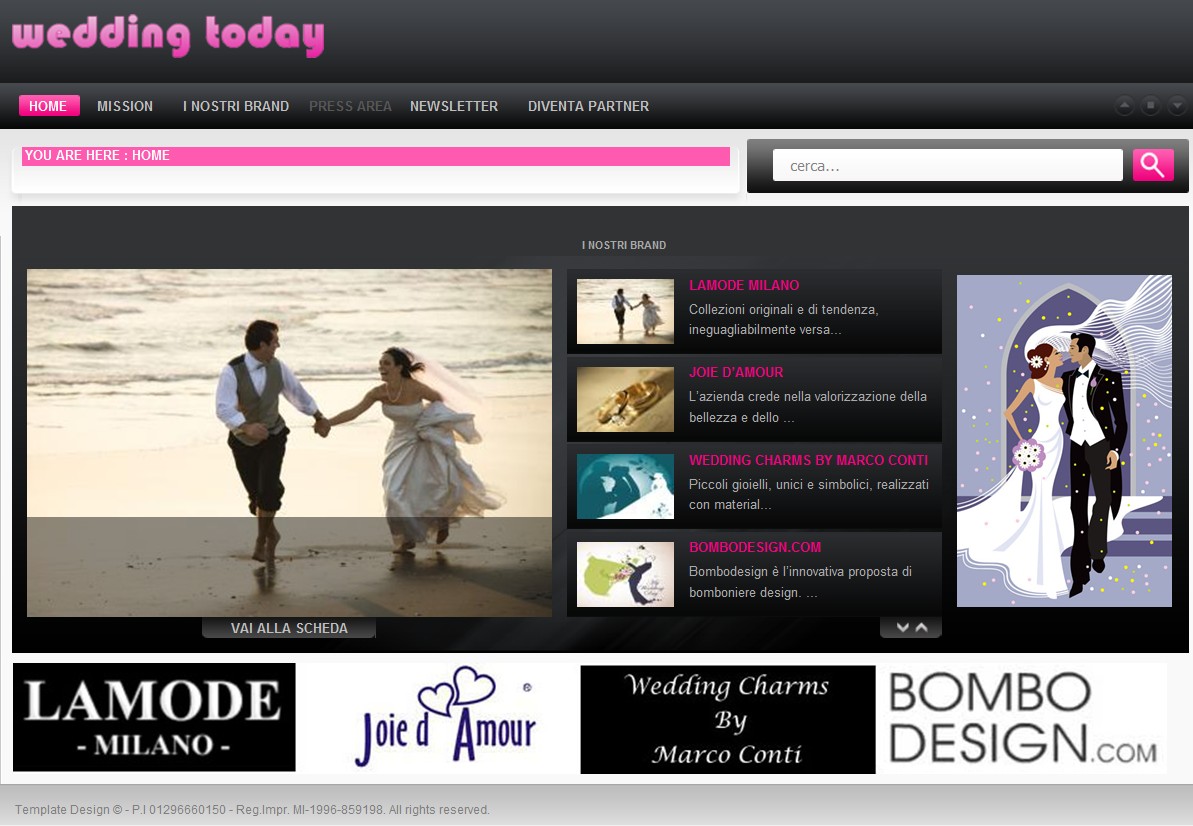Select the Newsletter menu item
The height and width of the screenshot is (826, 1193).
pos(454,106)
